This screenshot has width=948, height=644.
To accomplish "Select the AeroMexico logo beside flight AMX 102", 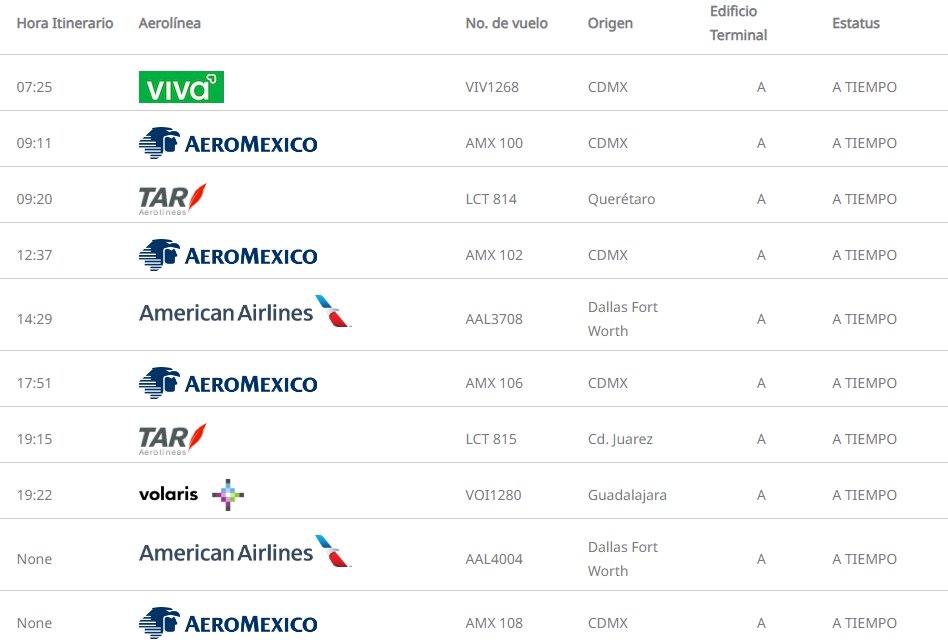I will click(228, 255).
